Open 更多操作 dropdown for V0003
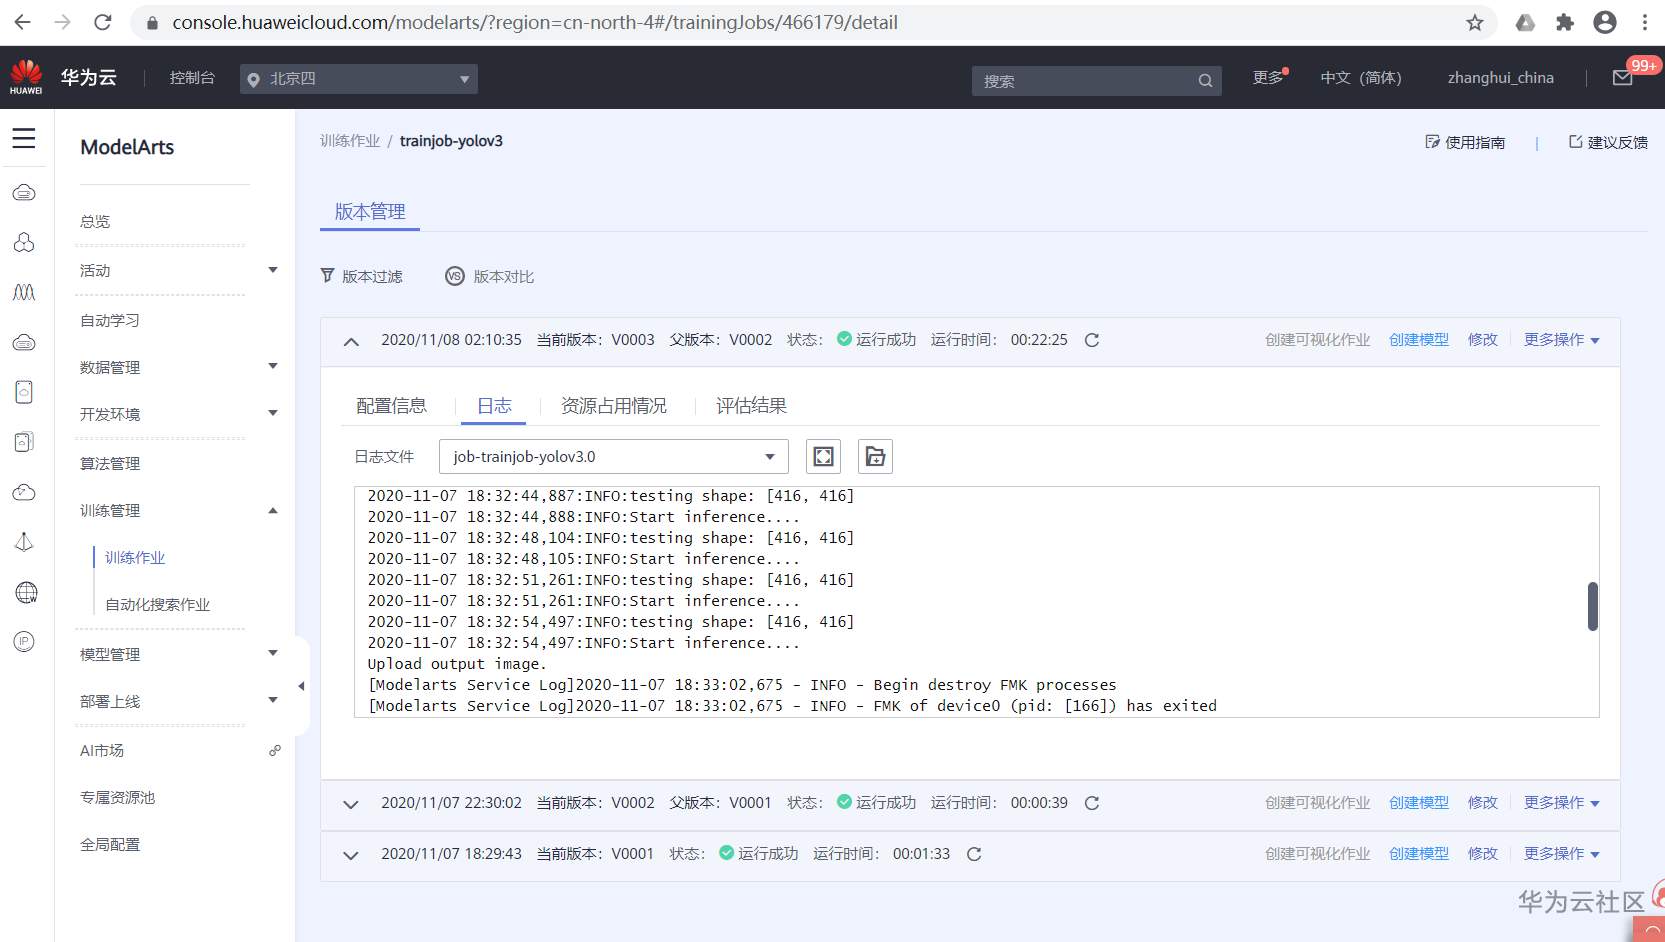Viewport: 1665px width, 942px height. click(1562, 340)
